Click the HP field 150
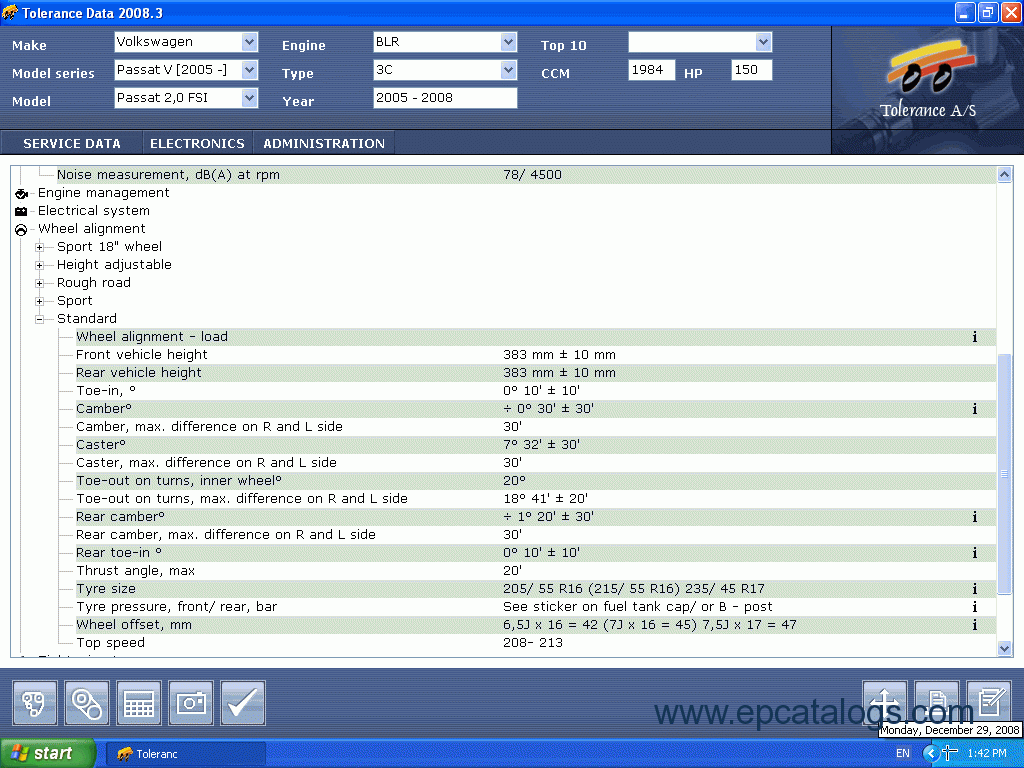This screenshot has height=768, width=1024. pos(752,70)
